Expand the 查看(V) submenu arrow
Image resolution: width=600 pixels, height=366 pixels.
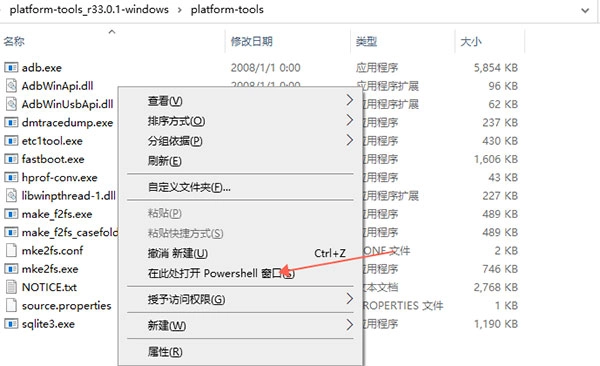pyautogui.click(x=349, y=100)
